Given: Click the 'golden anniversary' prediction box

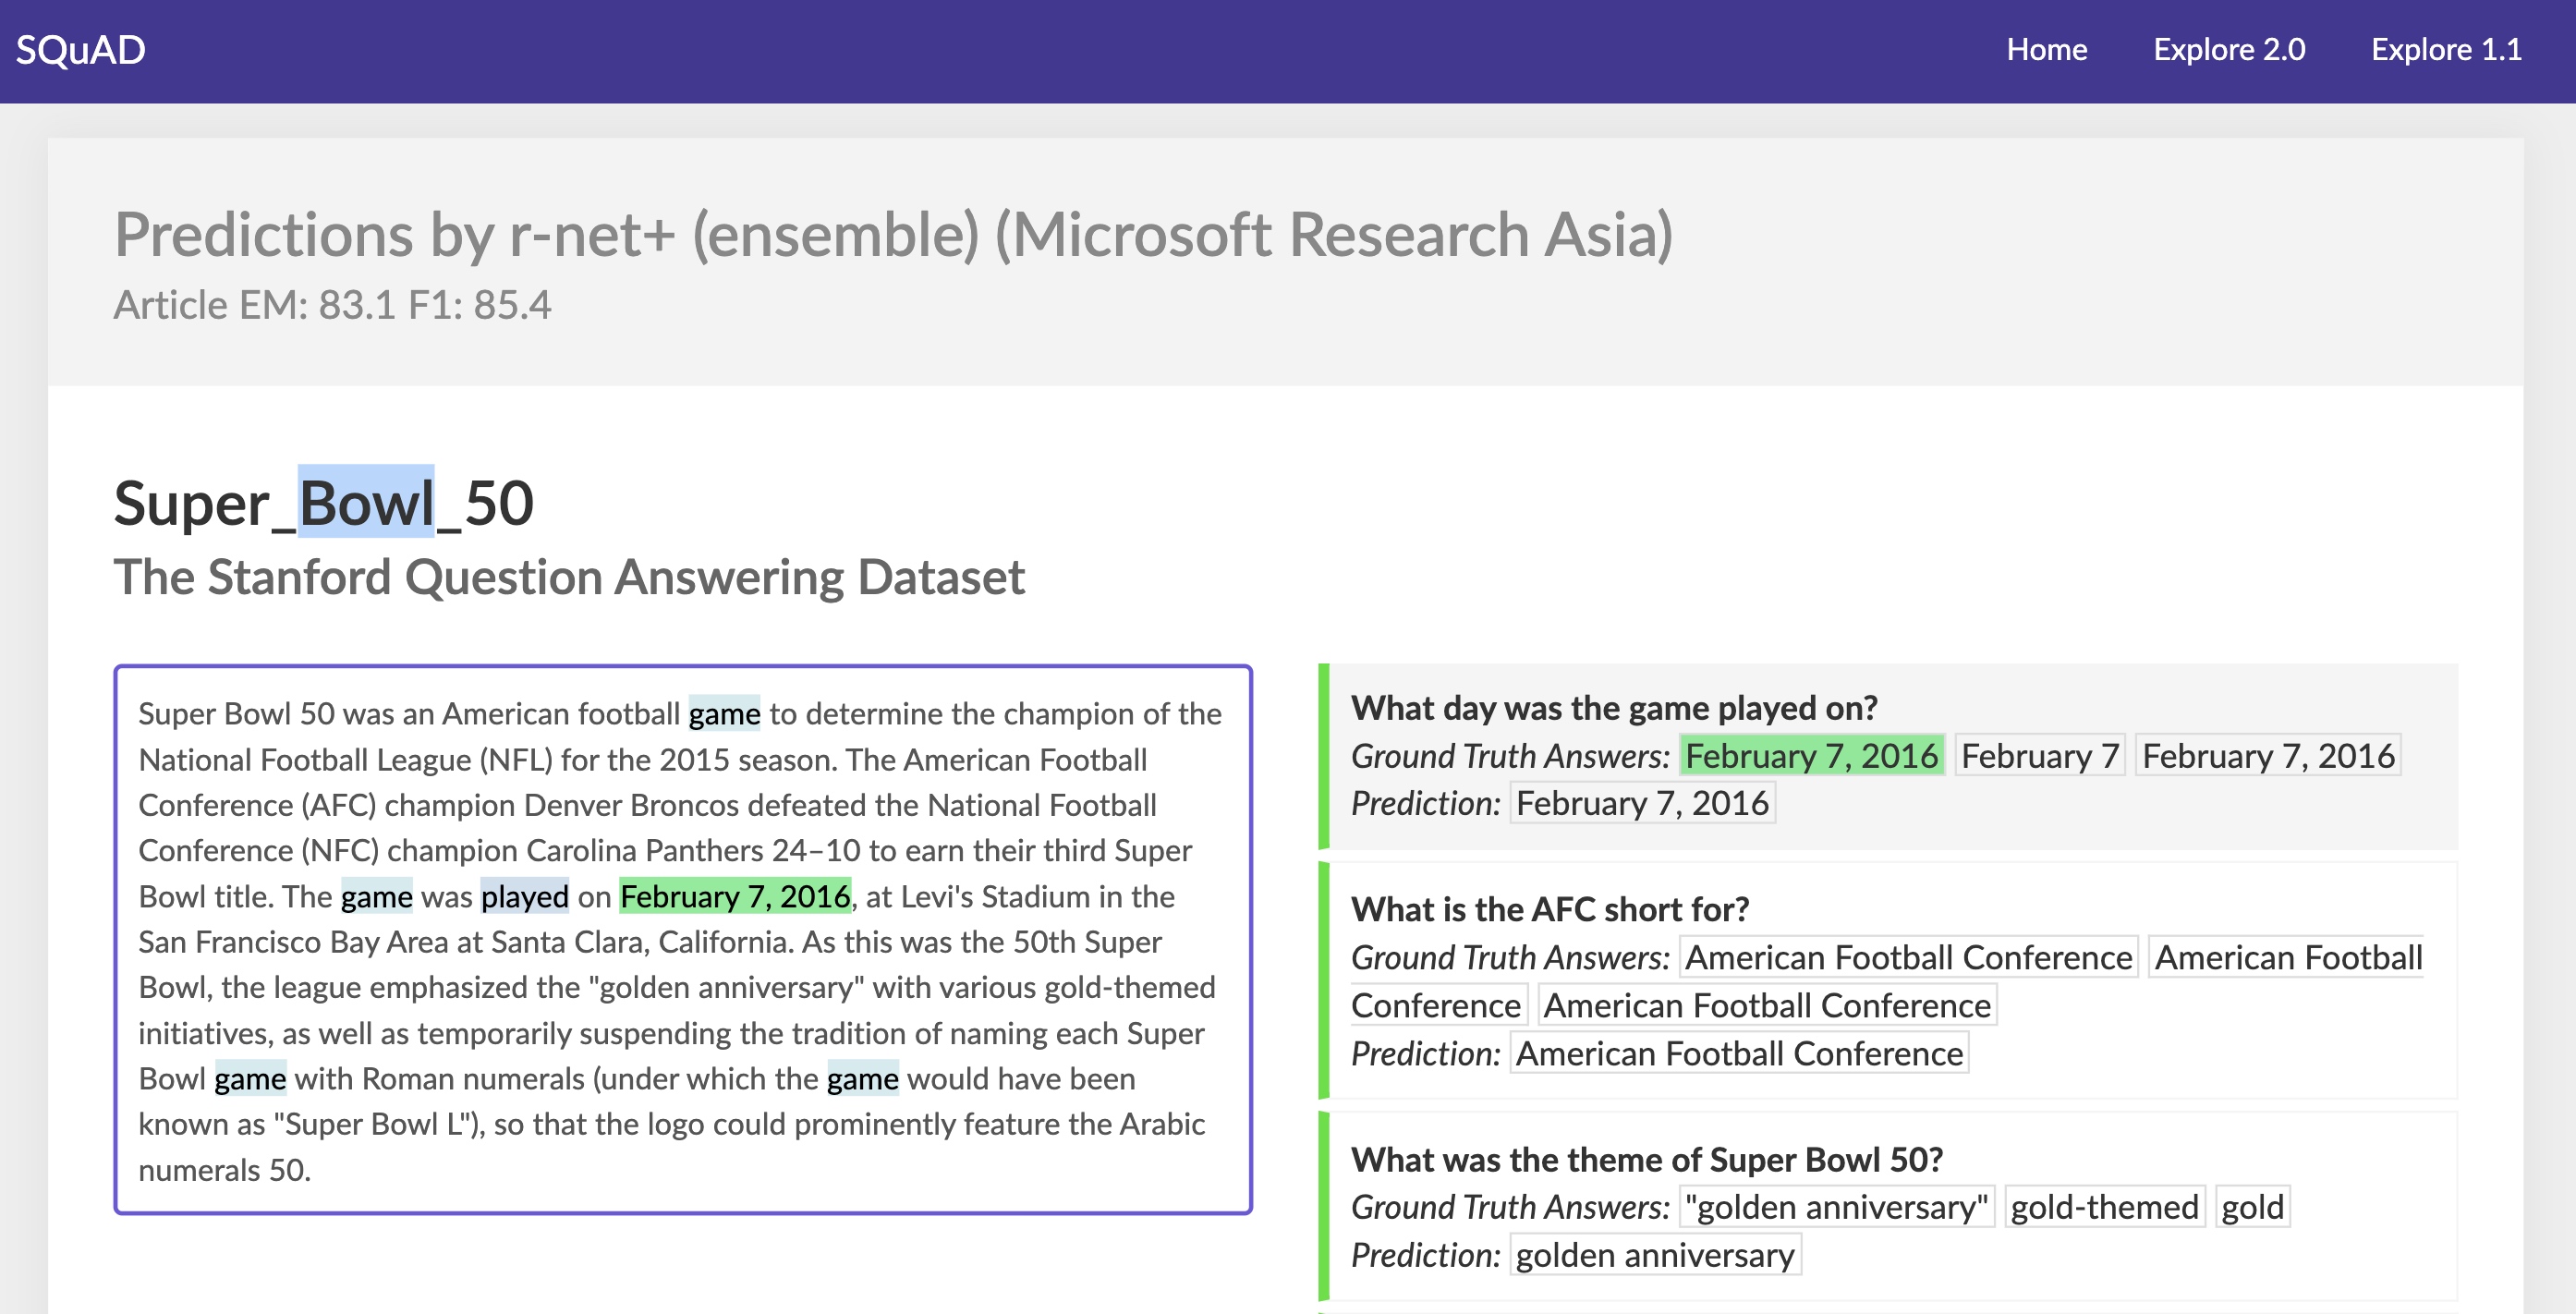Looking at the screenshot, I should click(1654, 1255).
